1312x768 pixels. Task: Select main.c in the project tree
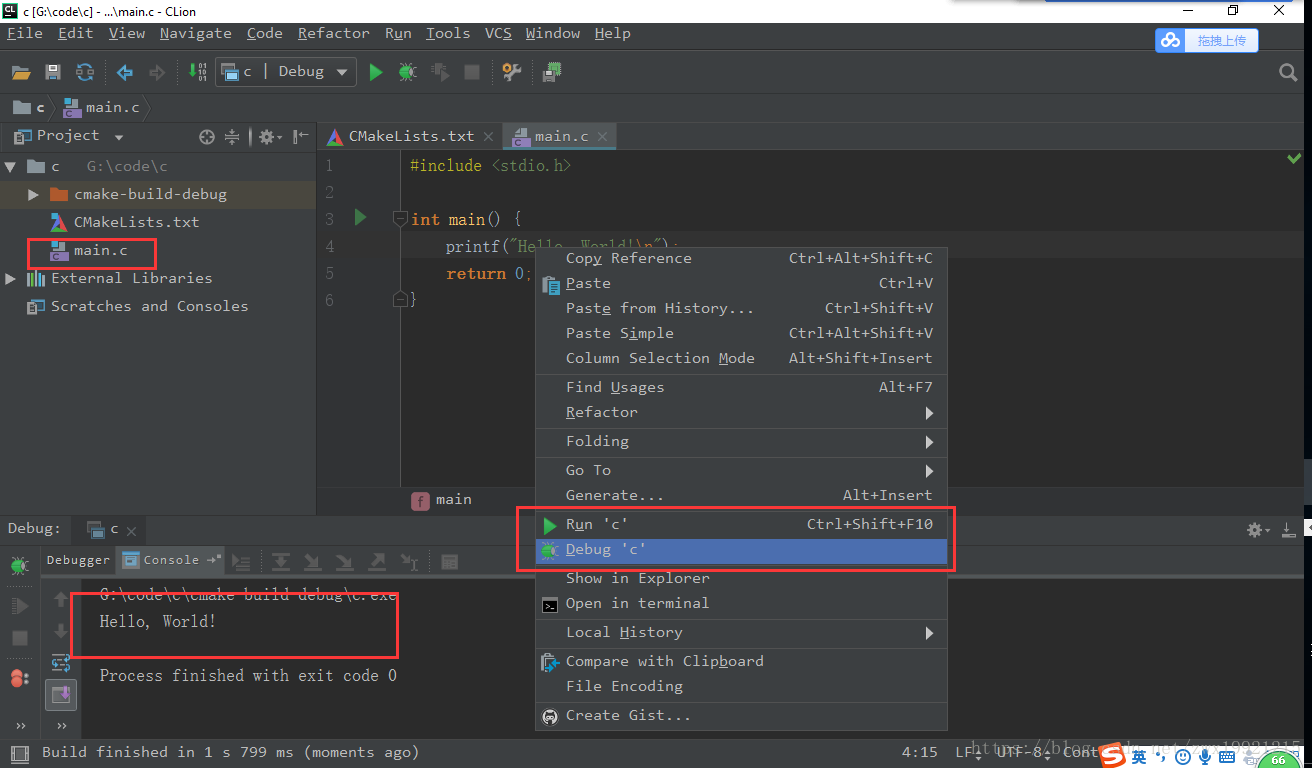pyautogui.click(x=100, y=250)
